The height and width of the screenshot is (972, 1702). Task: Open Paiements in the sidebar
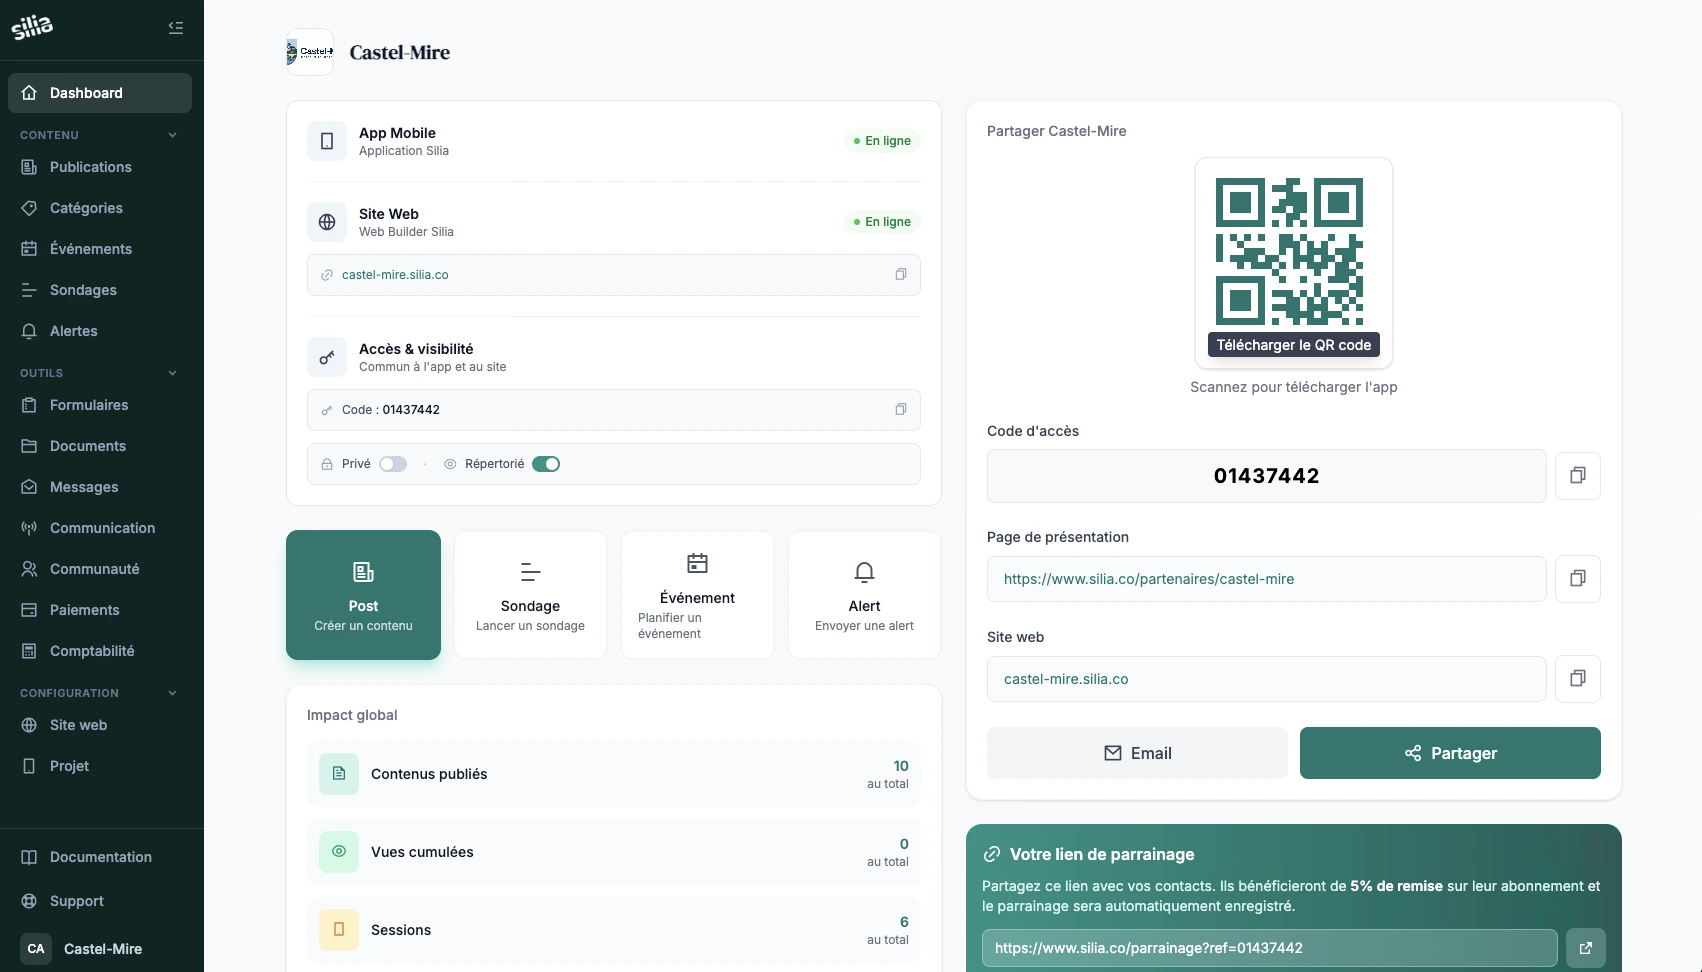coord(100,610)
